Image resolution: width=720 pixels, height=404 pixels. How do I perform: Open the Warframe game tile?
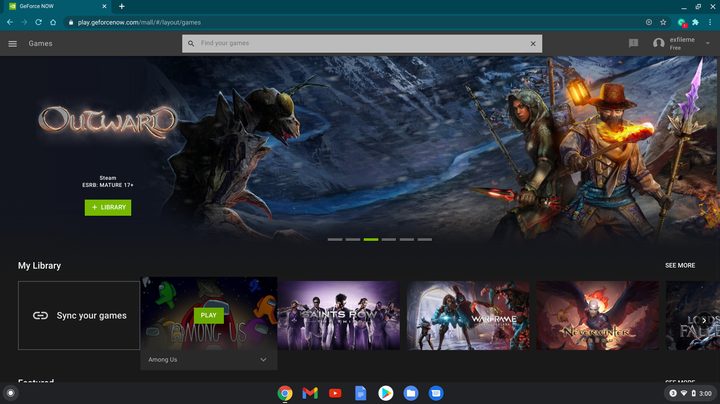pyautogui.click(x=468, y=315)
